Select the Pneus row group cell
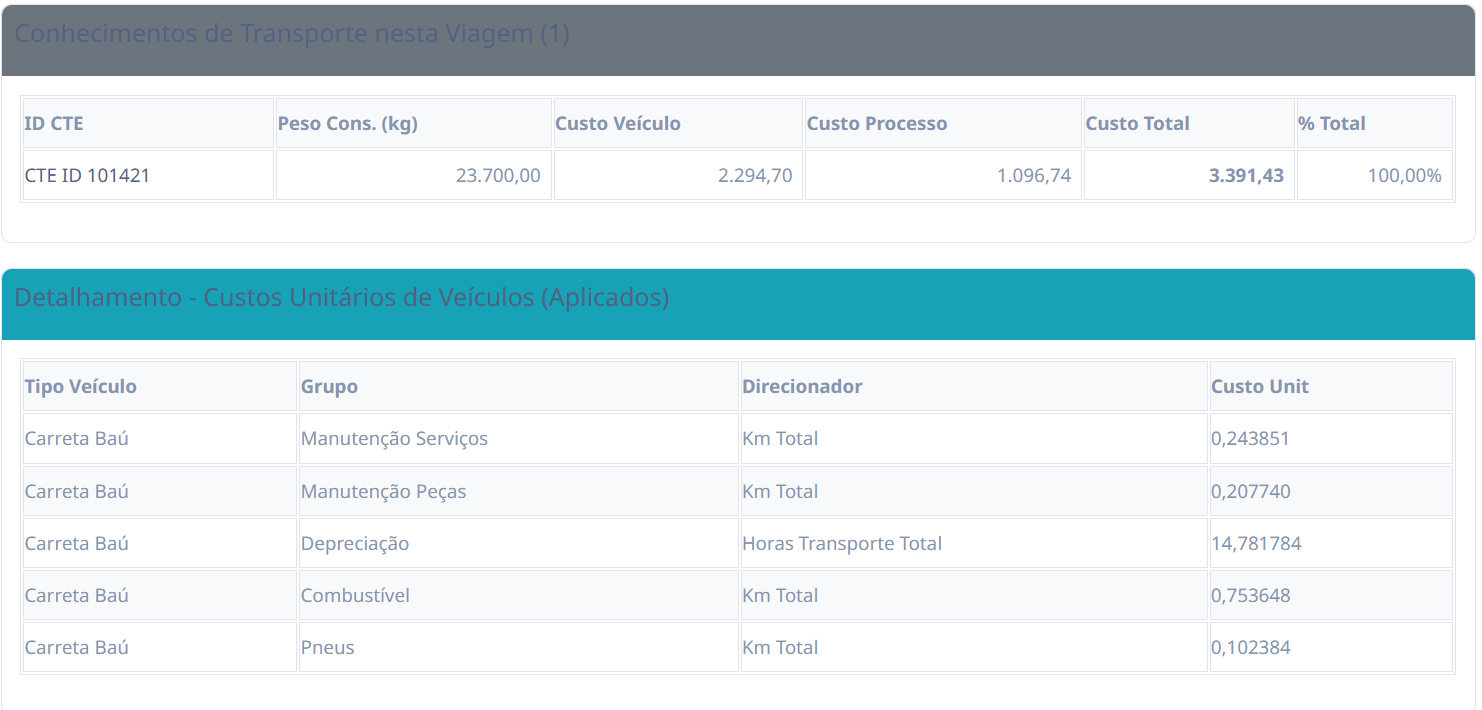1482x710 pixels. (x=328, y=648)
